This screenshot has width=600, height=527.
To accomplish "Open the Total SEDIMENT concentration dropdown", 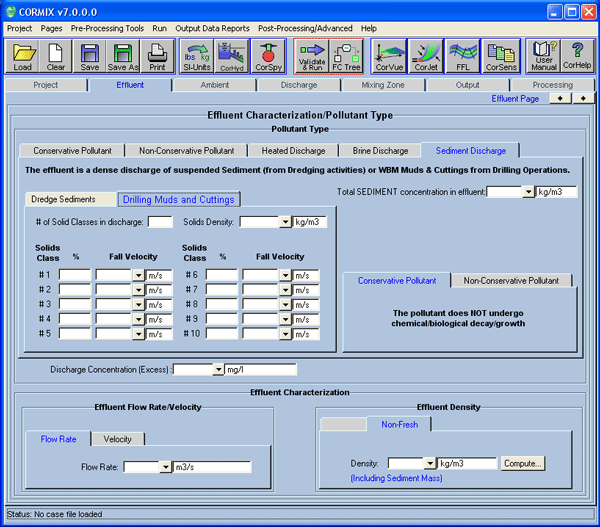I will (528, 192).
